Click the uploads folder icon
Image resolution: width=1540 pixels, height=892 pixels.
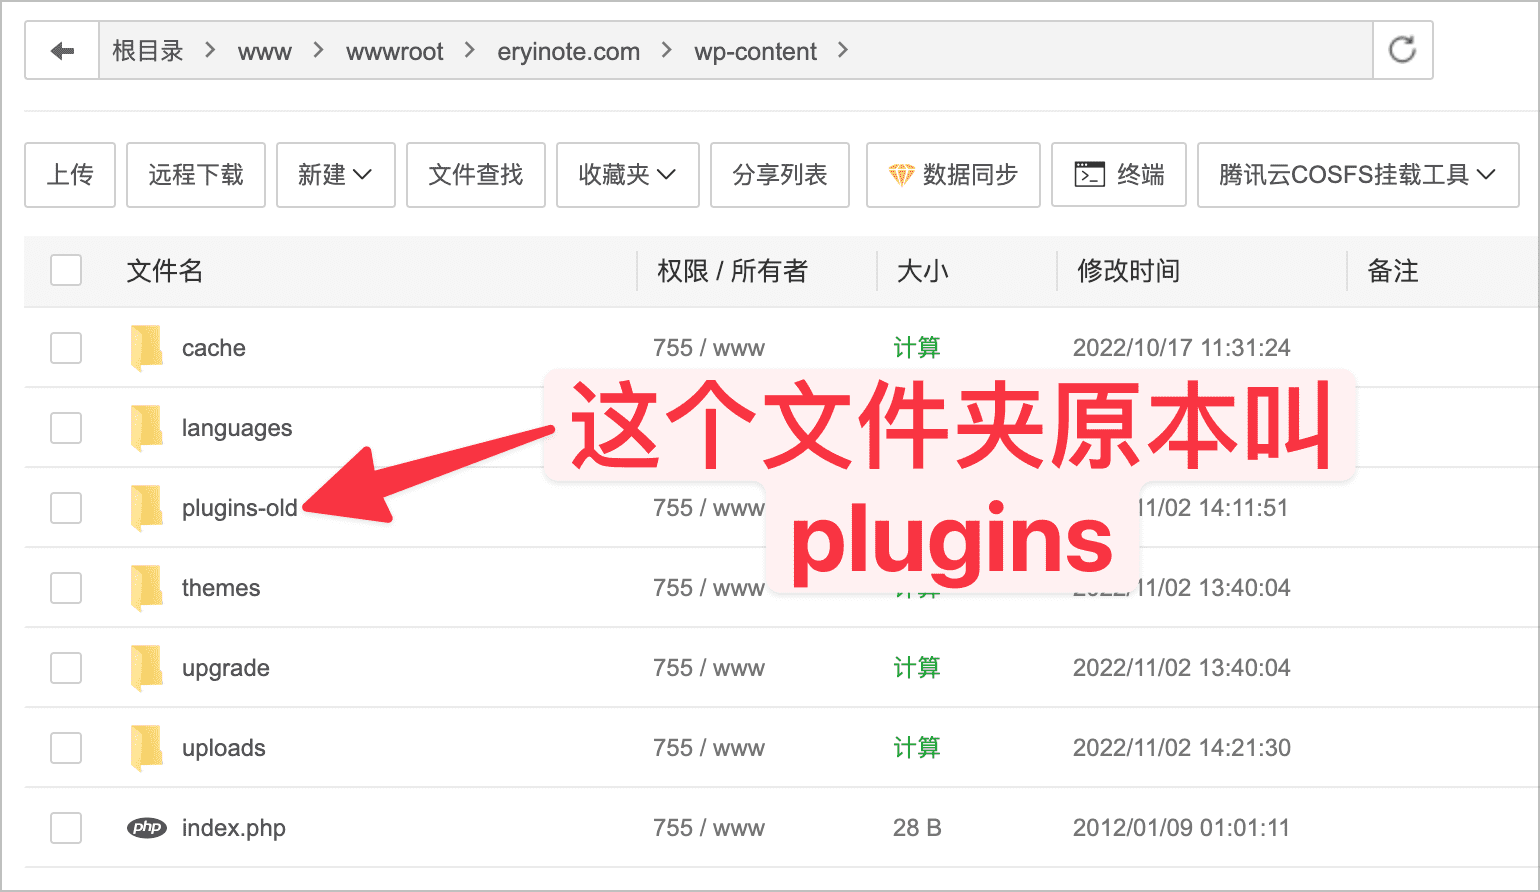pyautogui.click(x=146, y=748)
